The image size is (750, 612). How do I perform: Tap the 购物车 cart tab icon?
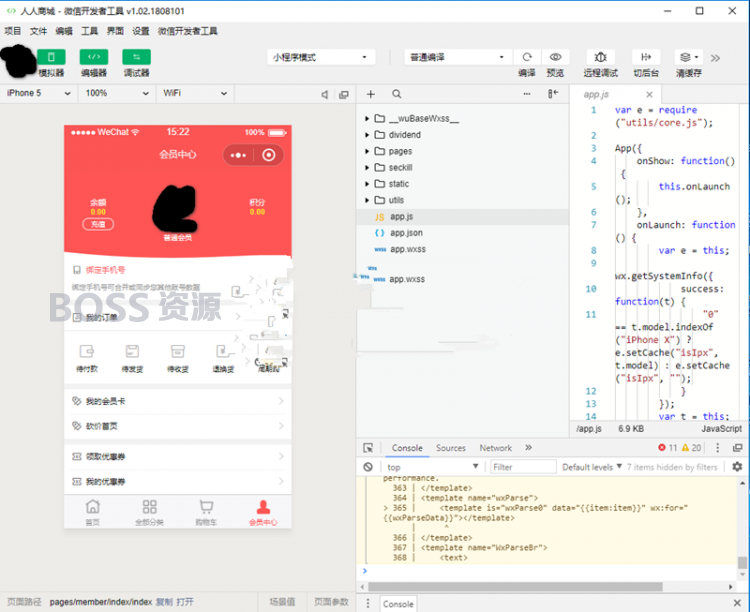coord(206,507)
